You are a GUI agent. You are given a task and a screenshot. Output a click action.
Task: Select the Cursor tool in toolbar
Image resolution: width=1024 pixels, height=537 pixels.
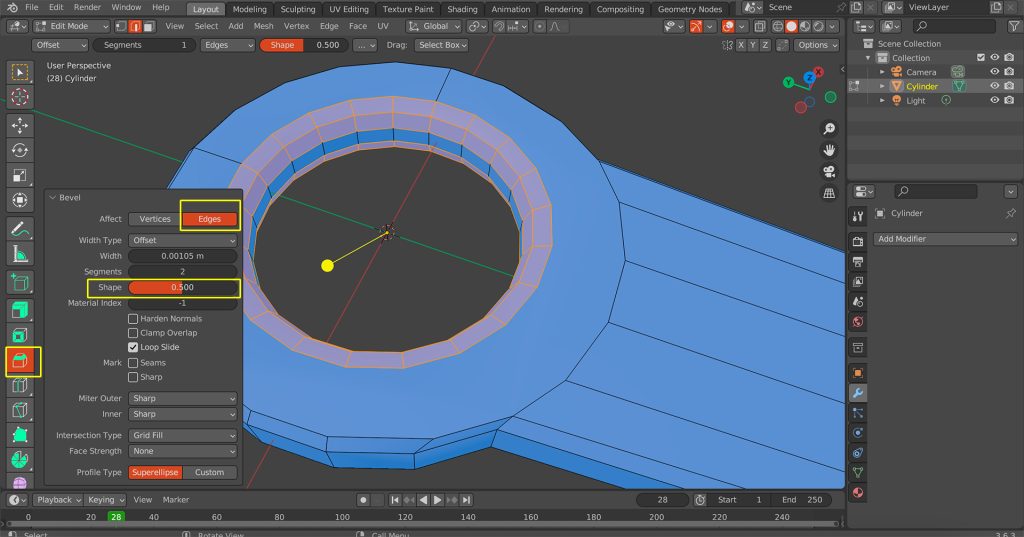pos(20,97)
